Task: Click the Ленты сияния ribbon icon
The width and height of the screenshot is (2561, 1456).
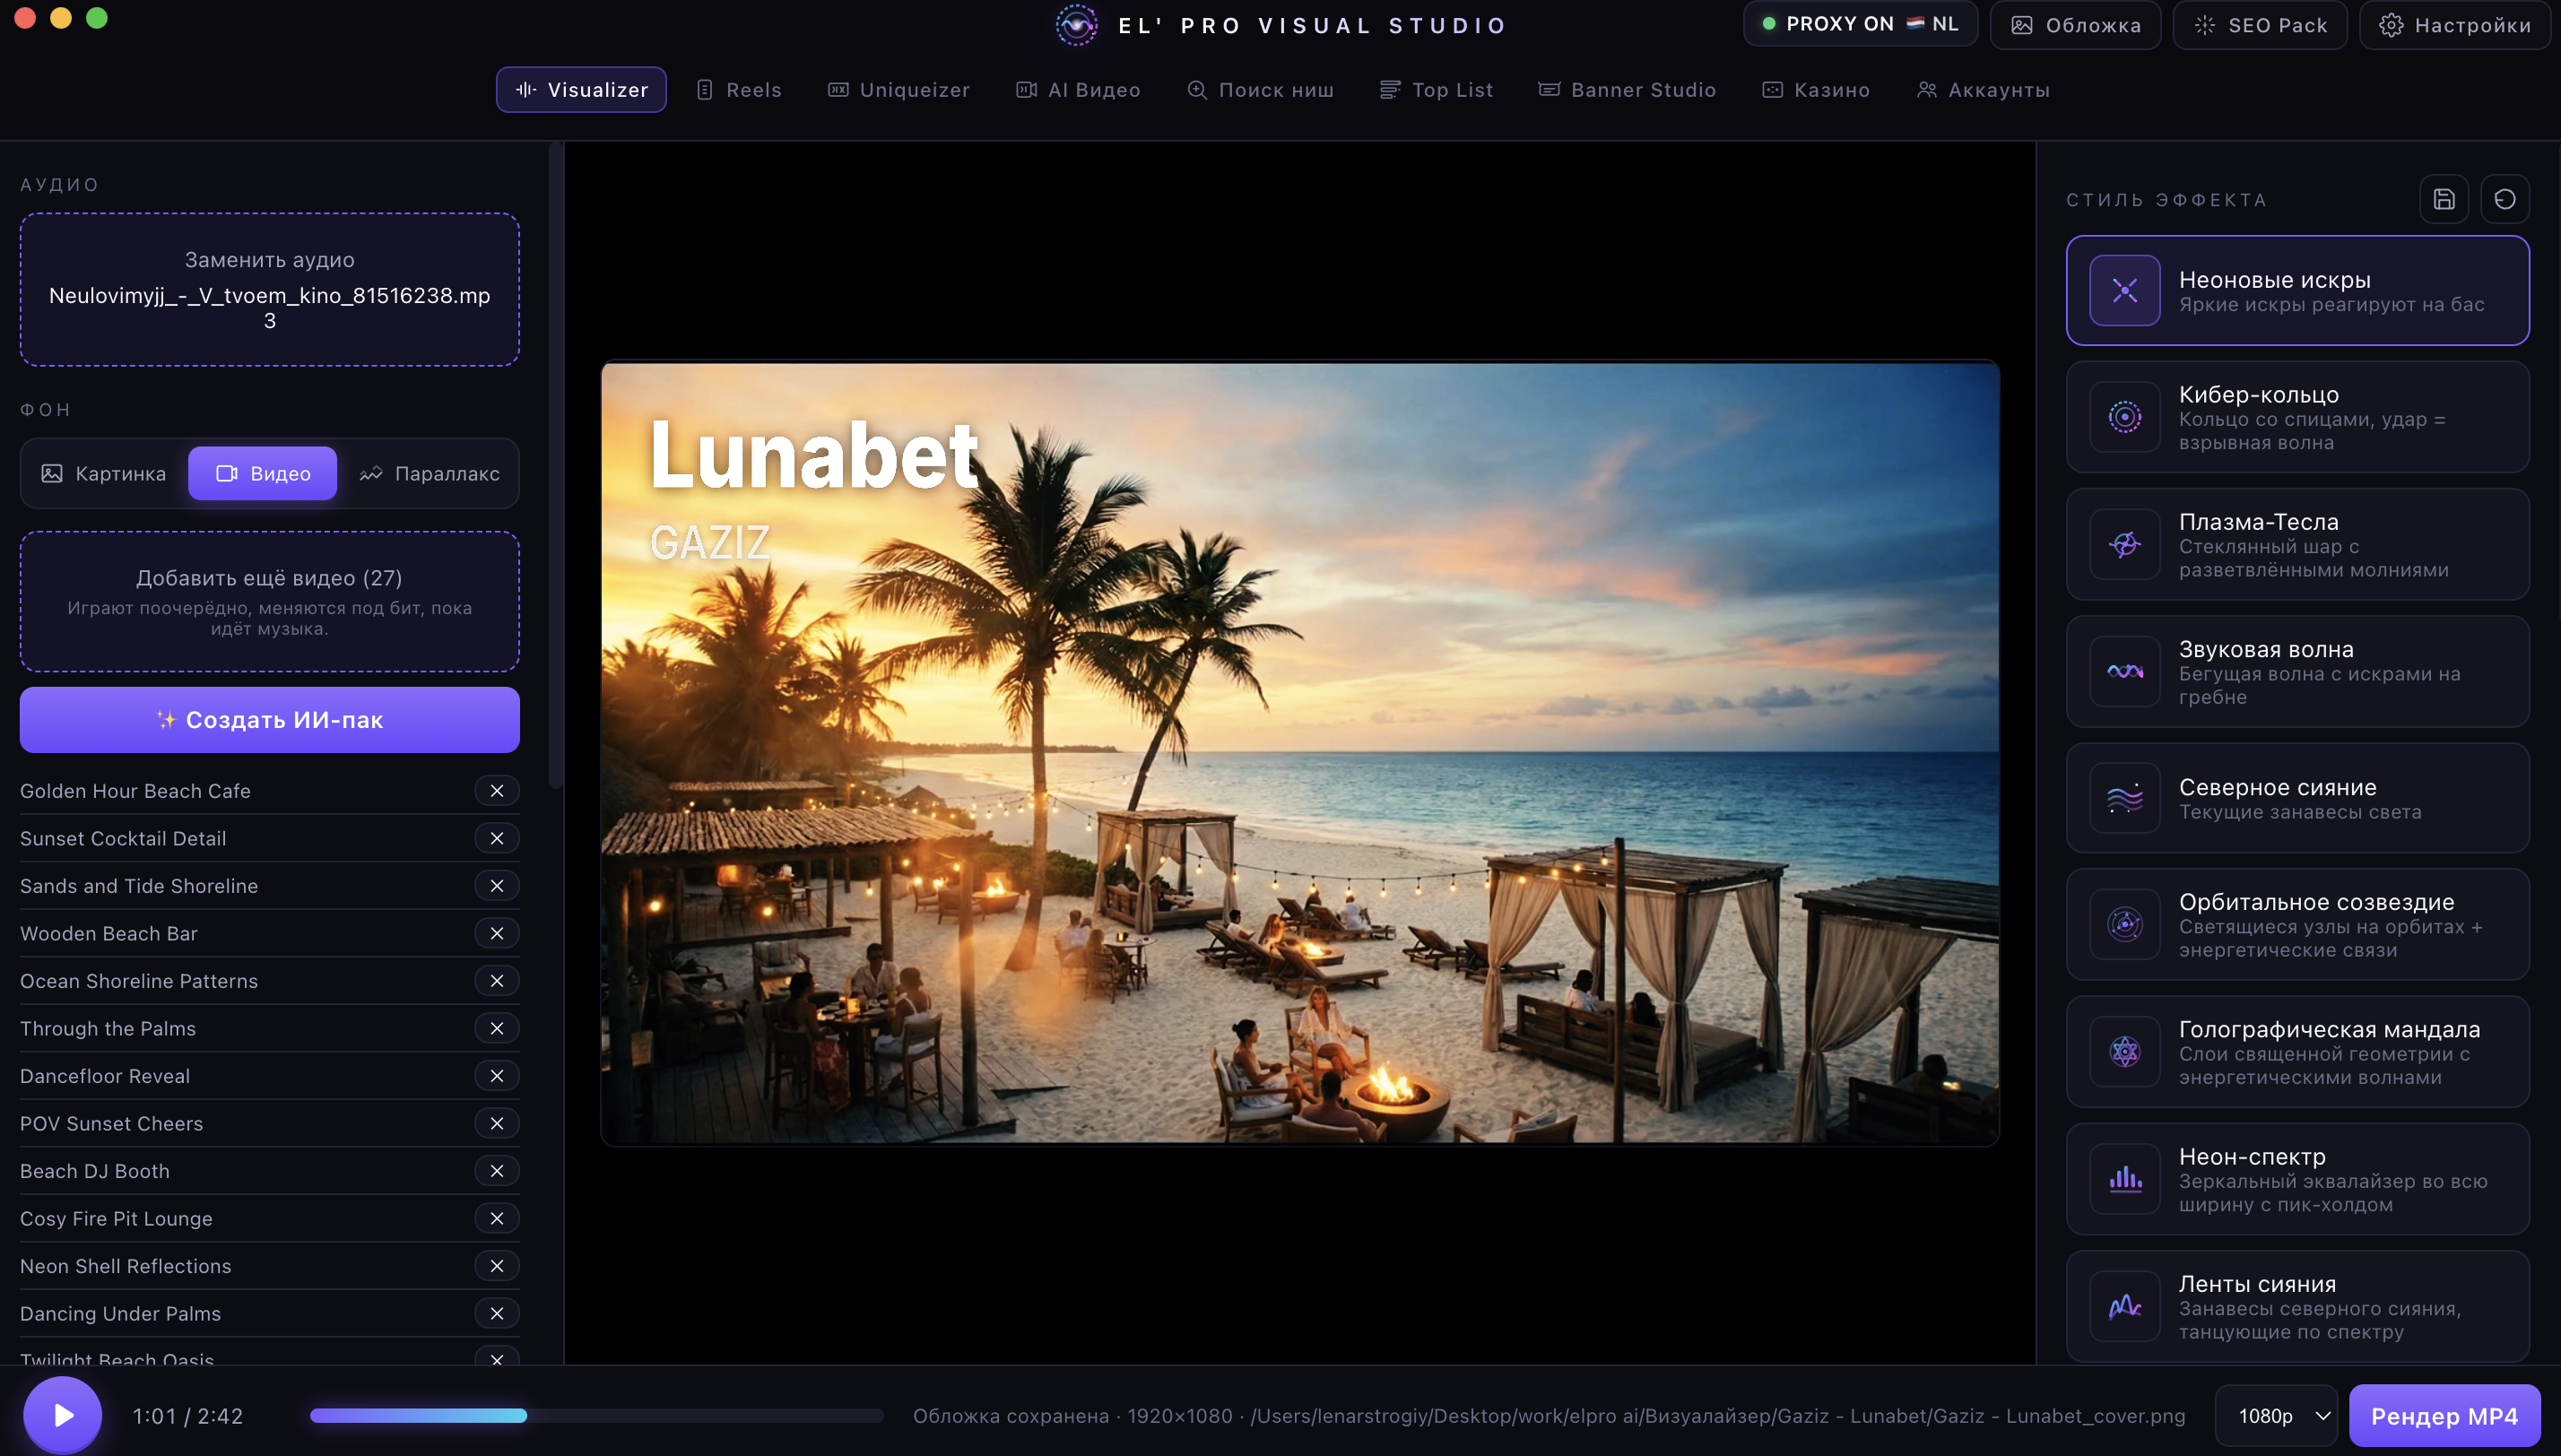Action: 2124,1305
